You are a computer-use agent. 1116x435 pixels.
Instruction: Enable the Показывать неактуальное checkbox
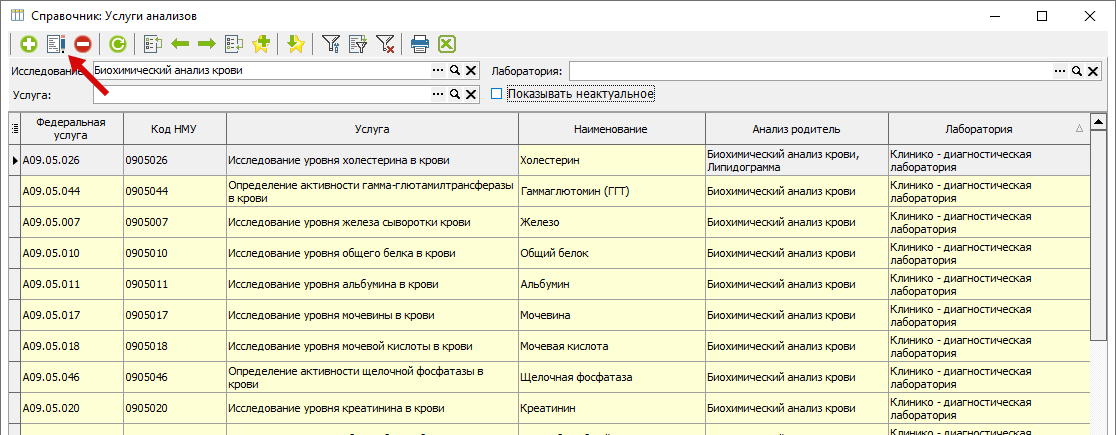(497, 94)
